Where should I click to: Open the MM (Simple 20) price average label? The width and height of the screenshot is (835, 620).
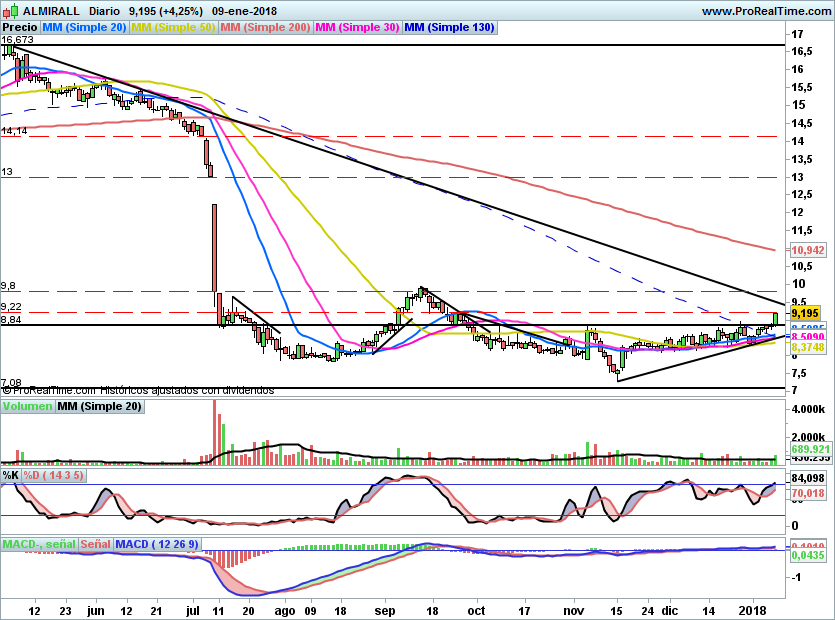pyautogui.click(x=86, y=28)
